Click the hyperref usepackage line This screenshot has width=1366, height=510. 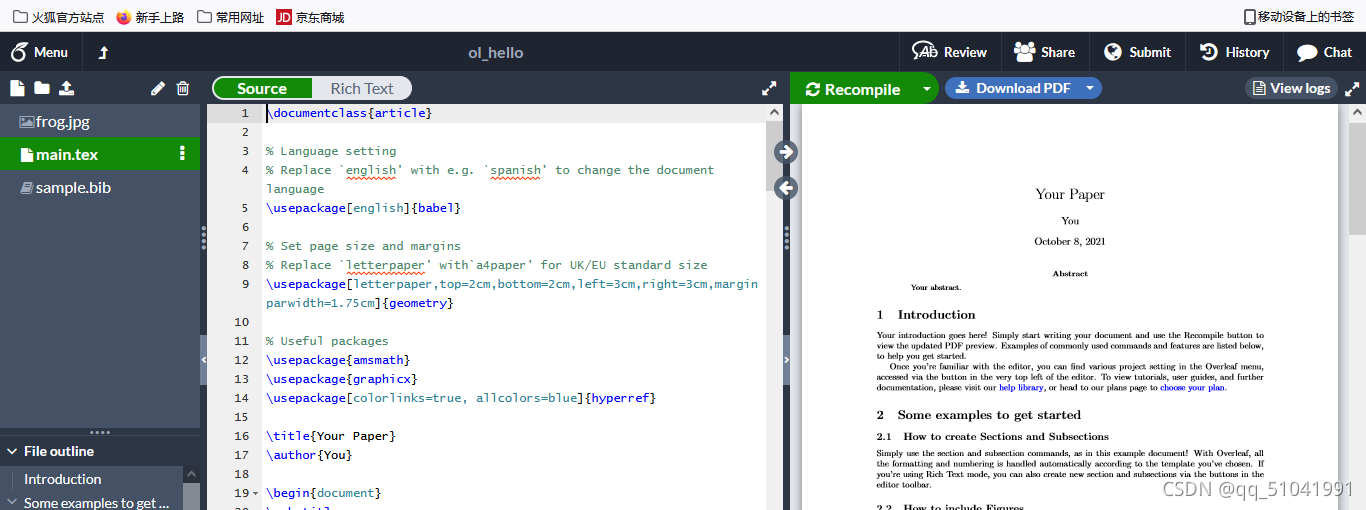461,398
